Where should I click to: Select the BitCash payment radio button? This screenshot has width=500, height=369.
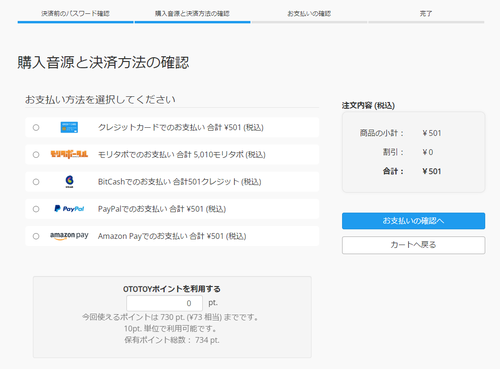[x=36, y=182]
